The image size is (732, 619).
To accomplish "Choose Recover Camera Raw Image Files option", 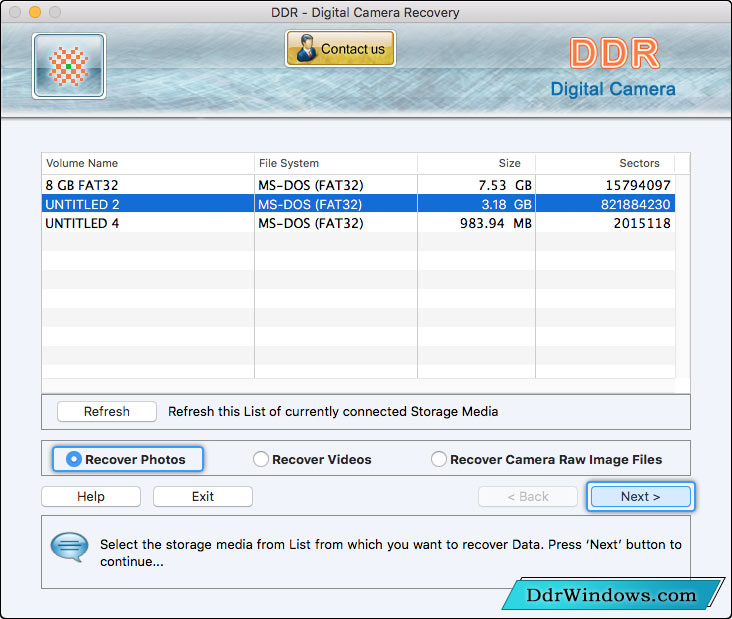I will click(547, 459).
